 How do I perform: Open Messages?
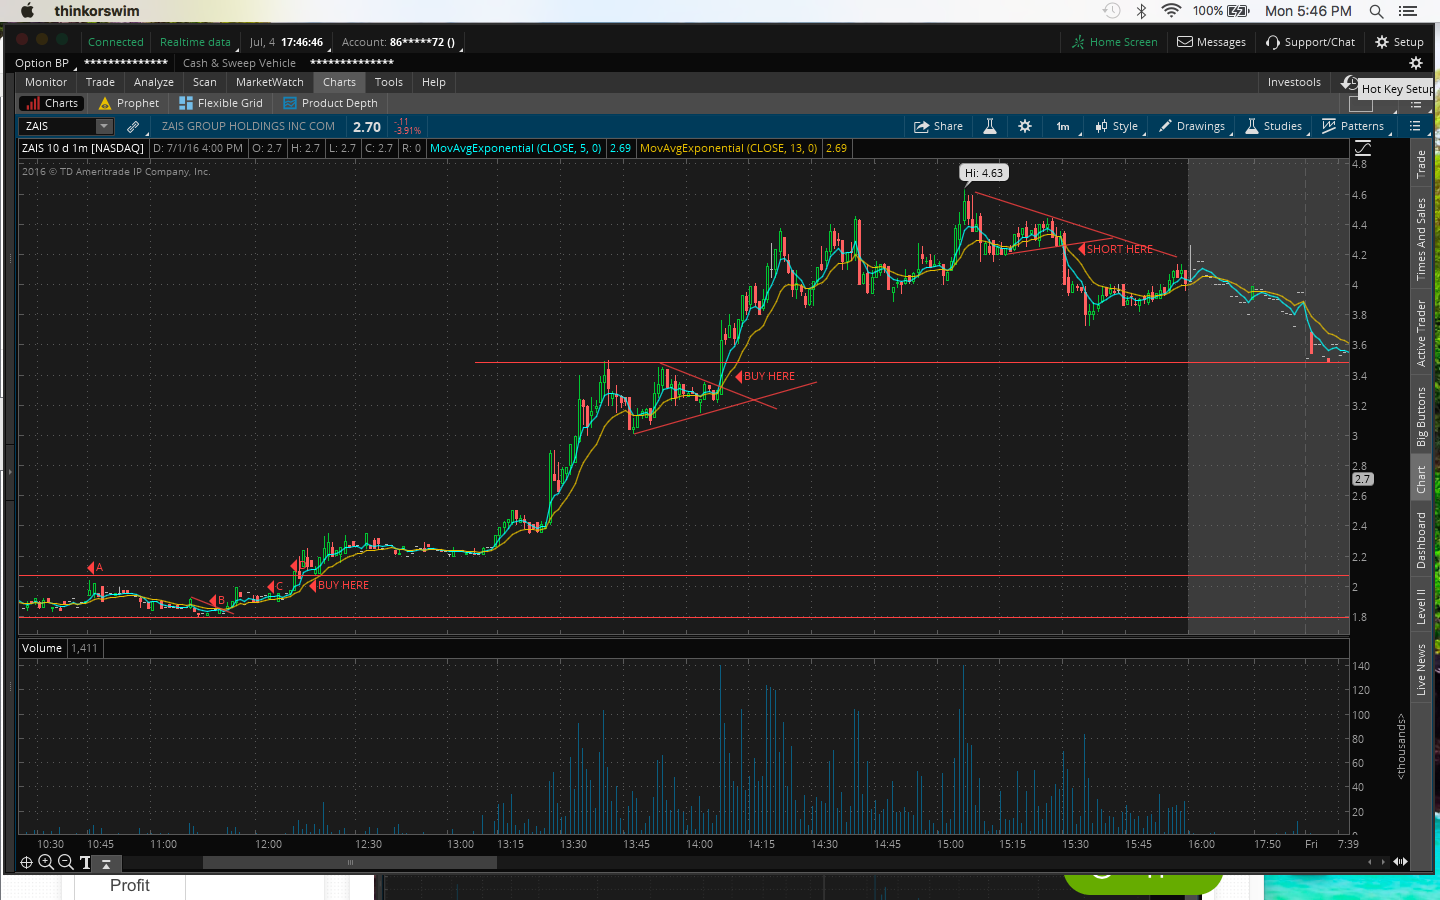(1211, 42)
